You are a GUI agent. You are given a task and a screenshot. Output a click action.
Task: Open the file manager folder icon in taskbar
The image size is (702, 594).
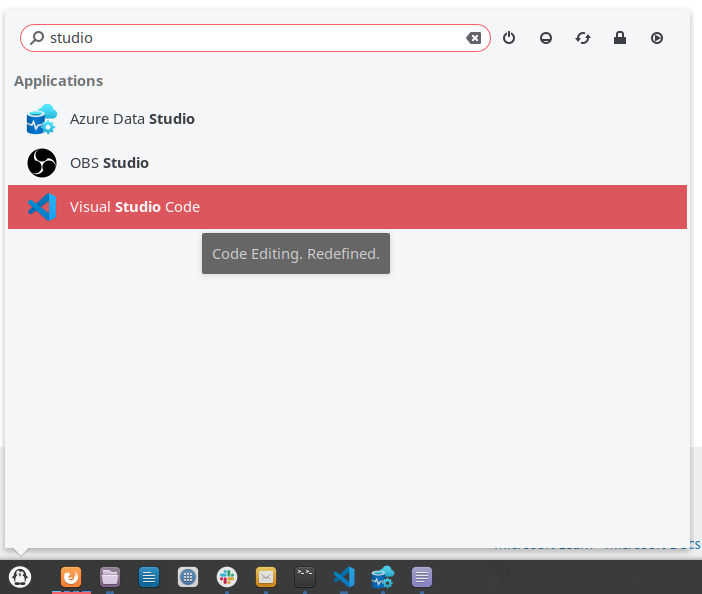tap(110, 577)
